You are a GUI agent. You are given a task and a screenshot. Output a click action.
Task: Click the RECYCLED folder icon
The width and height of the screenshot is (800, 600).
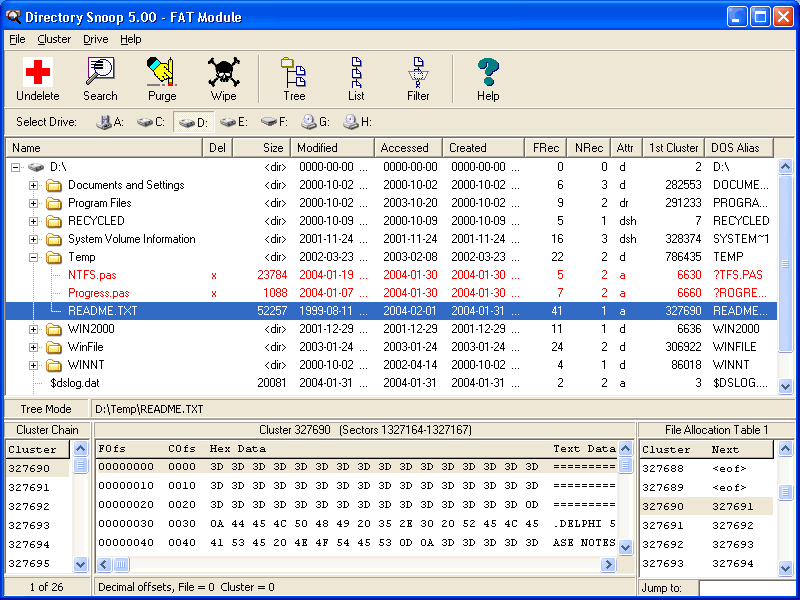pyautogui.click(x=54, y=221)
